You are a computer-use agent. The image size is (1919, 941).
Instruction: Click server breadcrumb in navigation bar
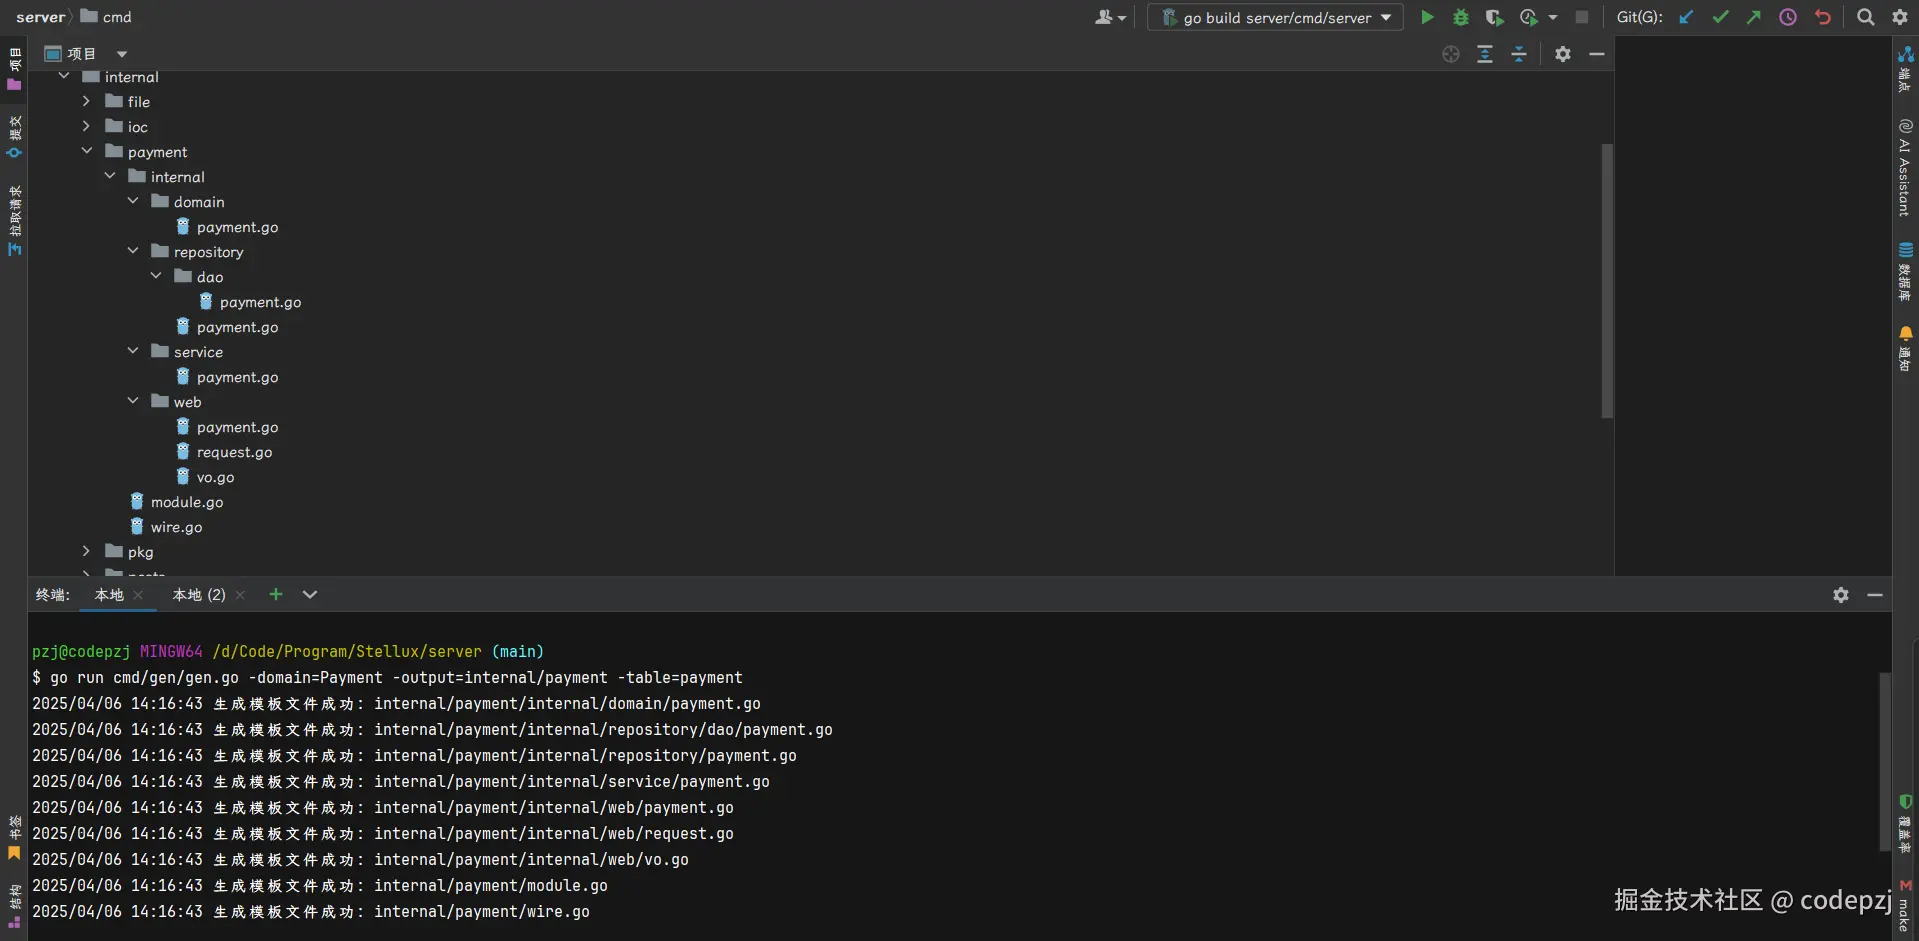(40, 17)
